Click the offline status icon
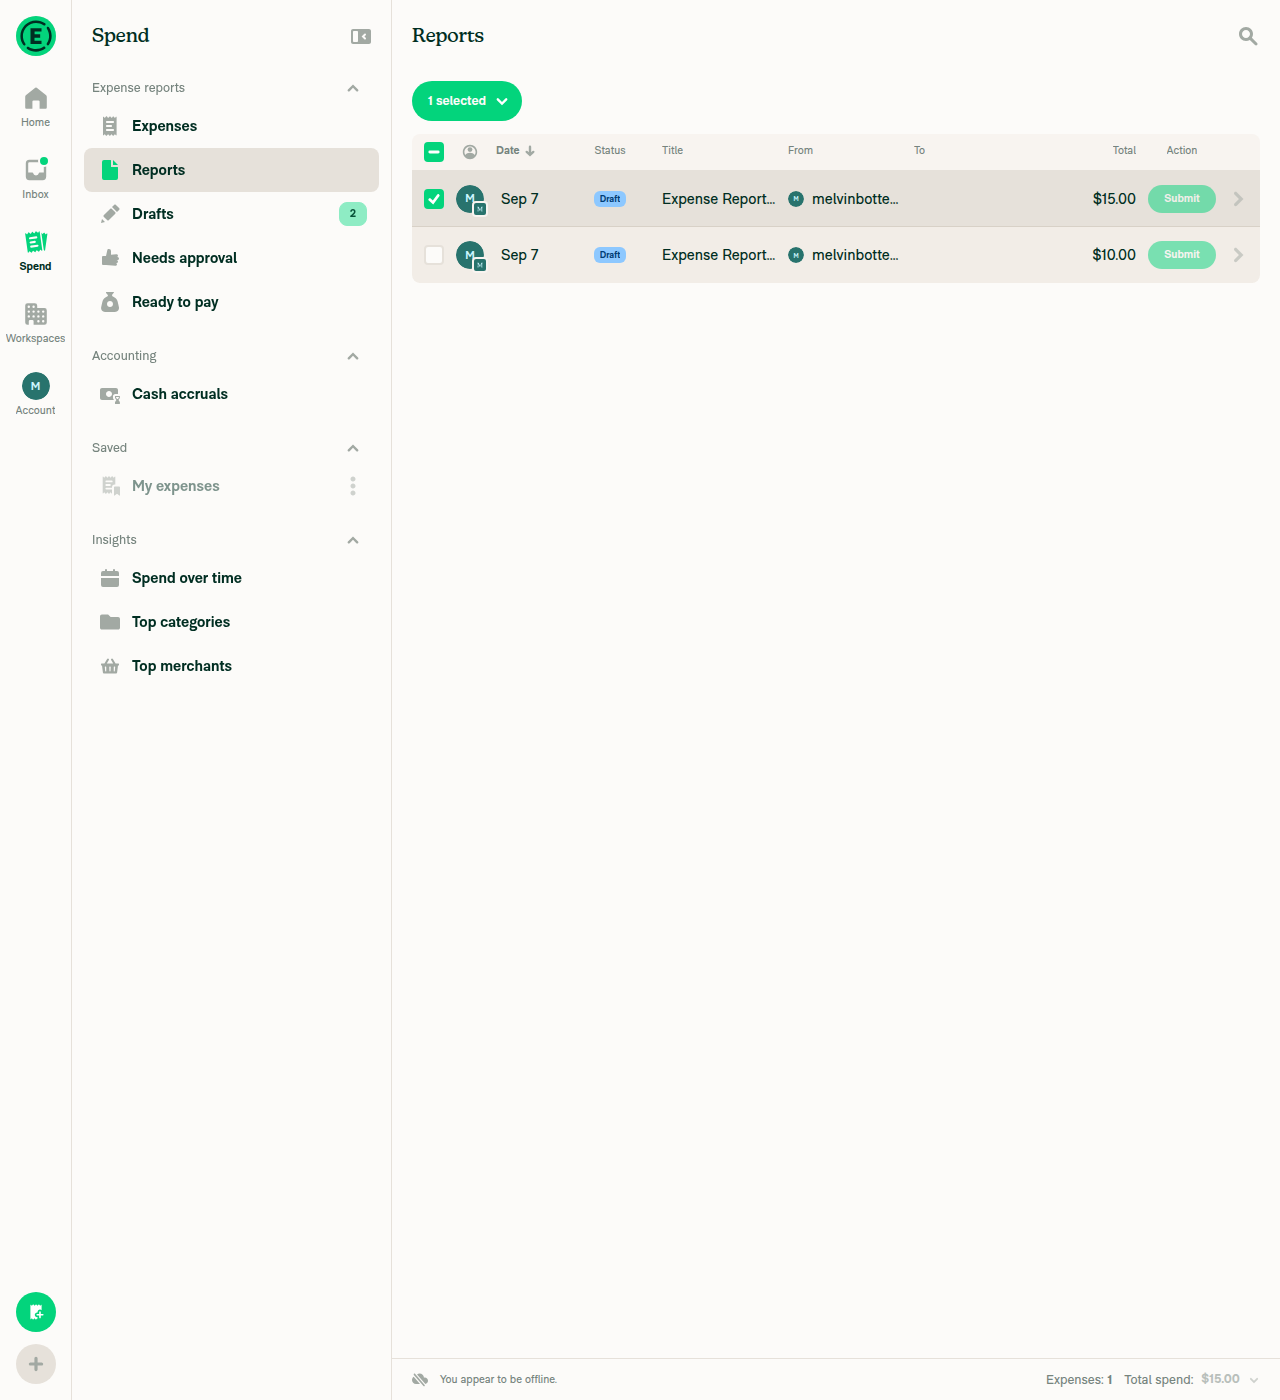Viewport: 1280px width, 1400px height. tap(420, 1379)
